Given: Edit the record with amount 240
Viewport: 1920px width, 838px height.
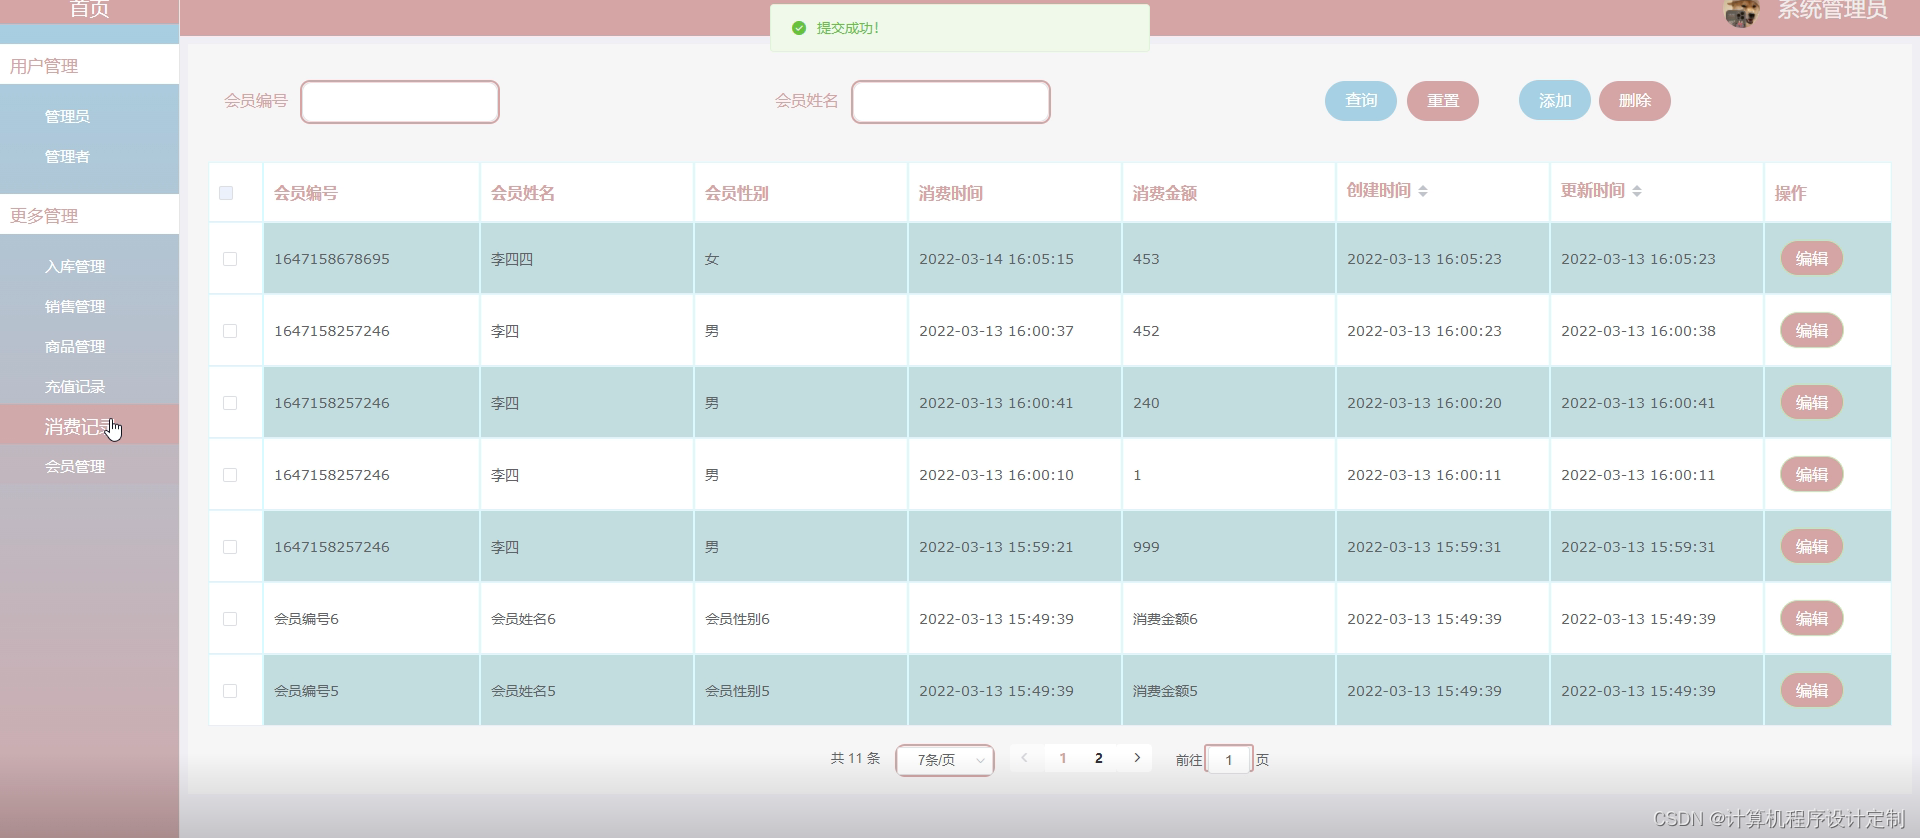Looking at the screenshot, I should pyautogui.click(x=1812, y=403).
